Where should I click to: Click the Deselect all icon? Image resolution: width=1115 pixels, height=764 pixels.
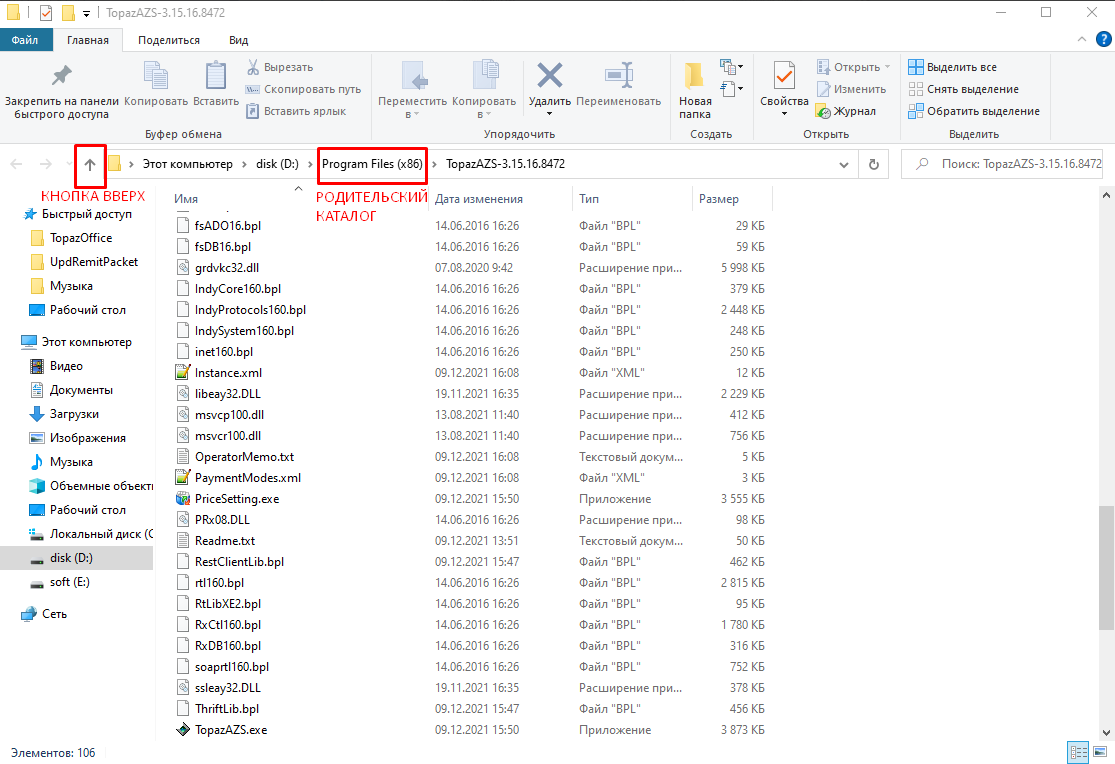pos(916,89)
